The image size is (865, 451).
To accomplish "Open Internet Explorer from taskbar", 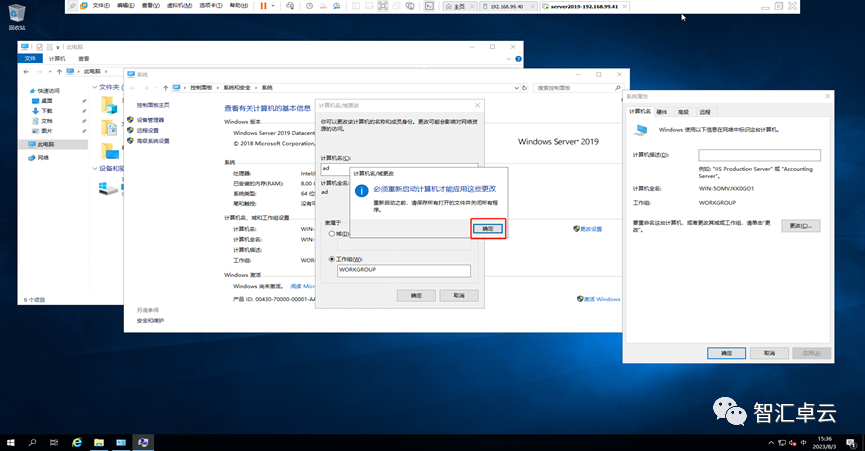I will (77, 442).
